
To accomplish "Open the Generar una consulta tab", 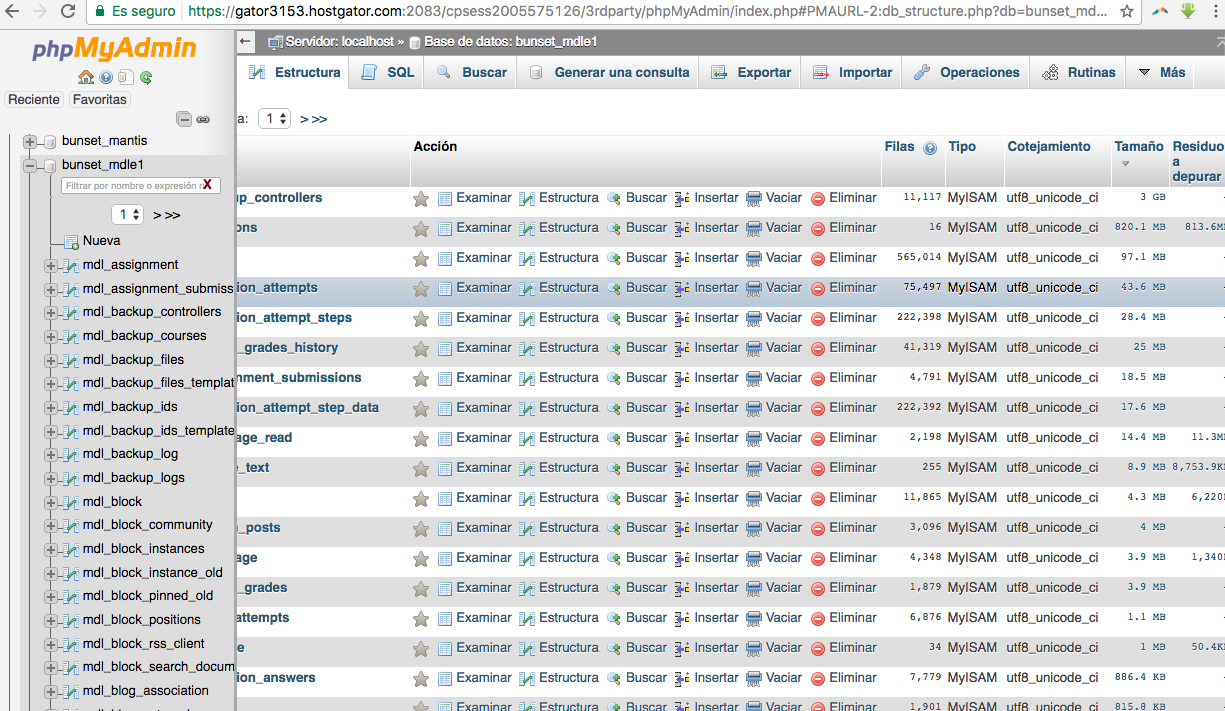I will click(x=609, y=72).
